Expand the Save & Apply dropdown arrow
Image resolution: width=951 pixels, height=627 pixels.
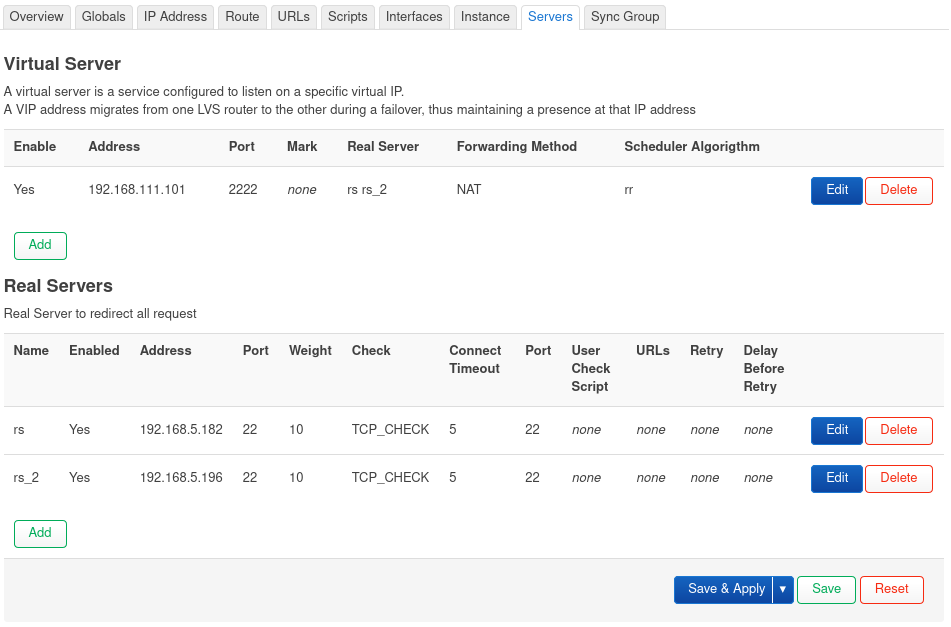pyautogui.click(x=783, y=589)
